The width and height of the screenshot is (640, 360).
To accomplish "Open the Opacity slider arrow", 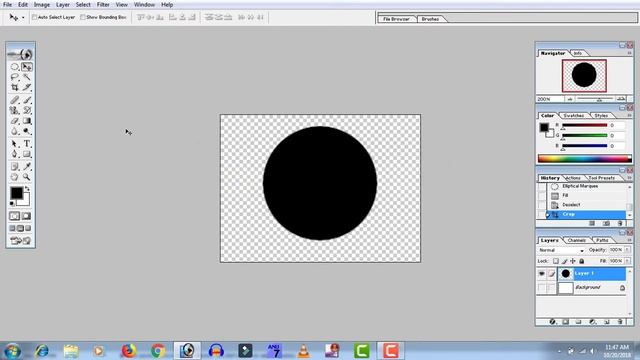I will [x=627, y=250].
